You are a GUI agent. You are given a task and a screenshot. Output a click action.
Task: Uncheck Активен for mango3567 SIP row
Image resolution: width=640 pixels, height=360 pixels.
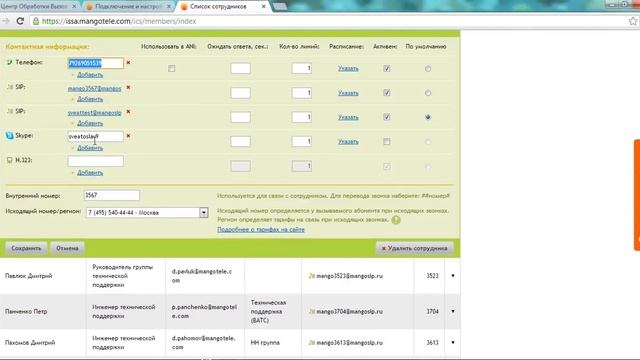[387, 93]
